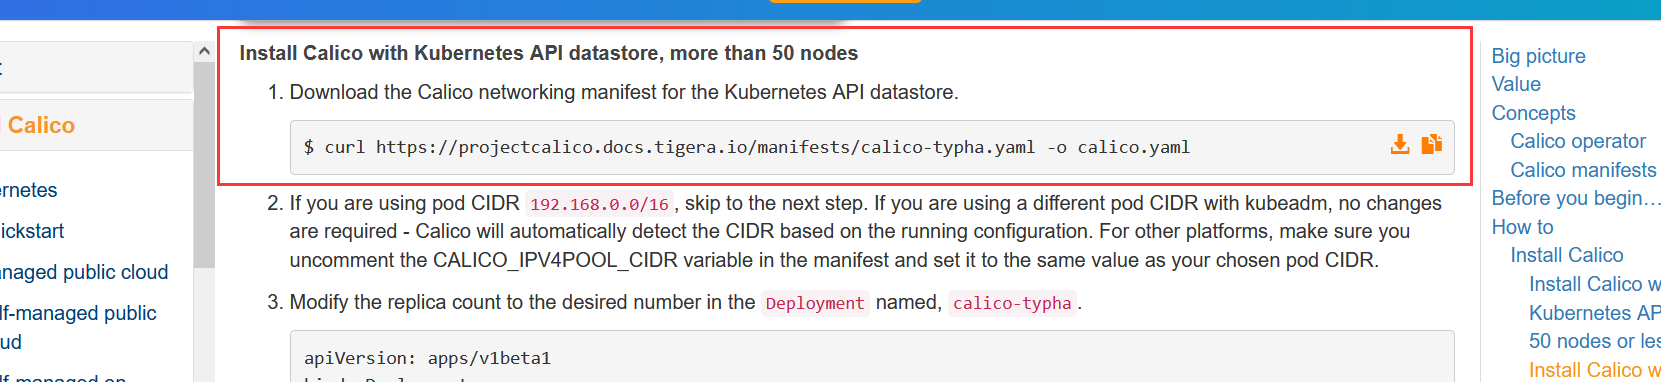This screenshot has height=382, width=1661.
Task: Jump to the How to section
Action: pyautogui.click(x=1522, y=227)
